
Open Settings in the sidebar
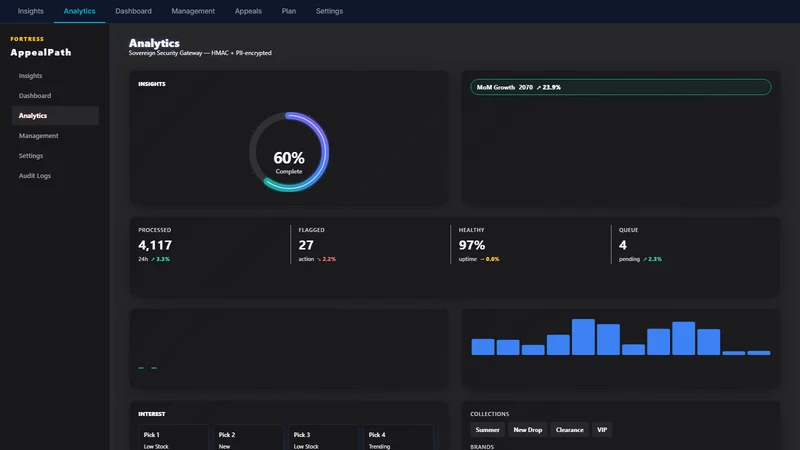pos(55,155)
